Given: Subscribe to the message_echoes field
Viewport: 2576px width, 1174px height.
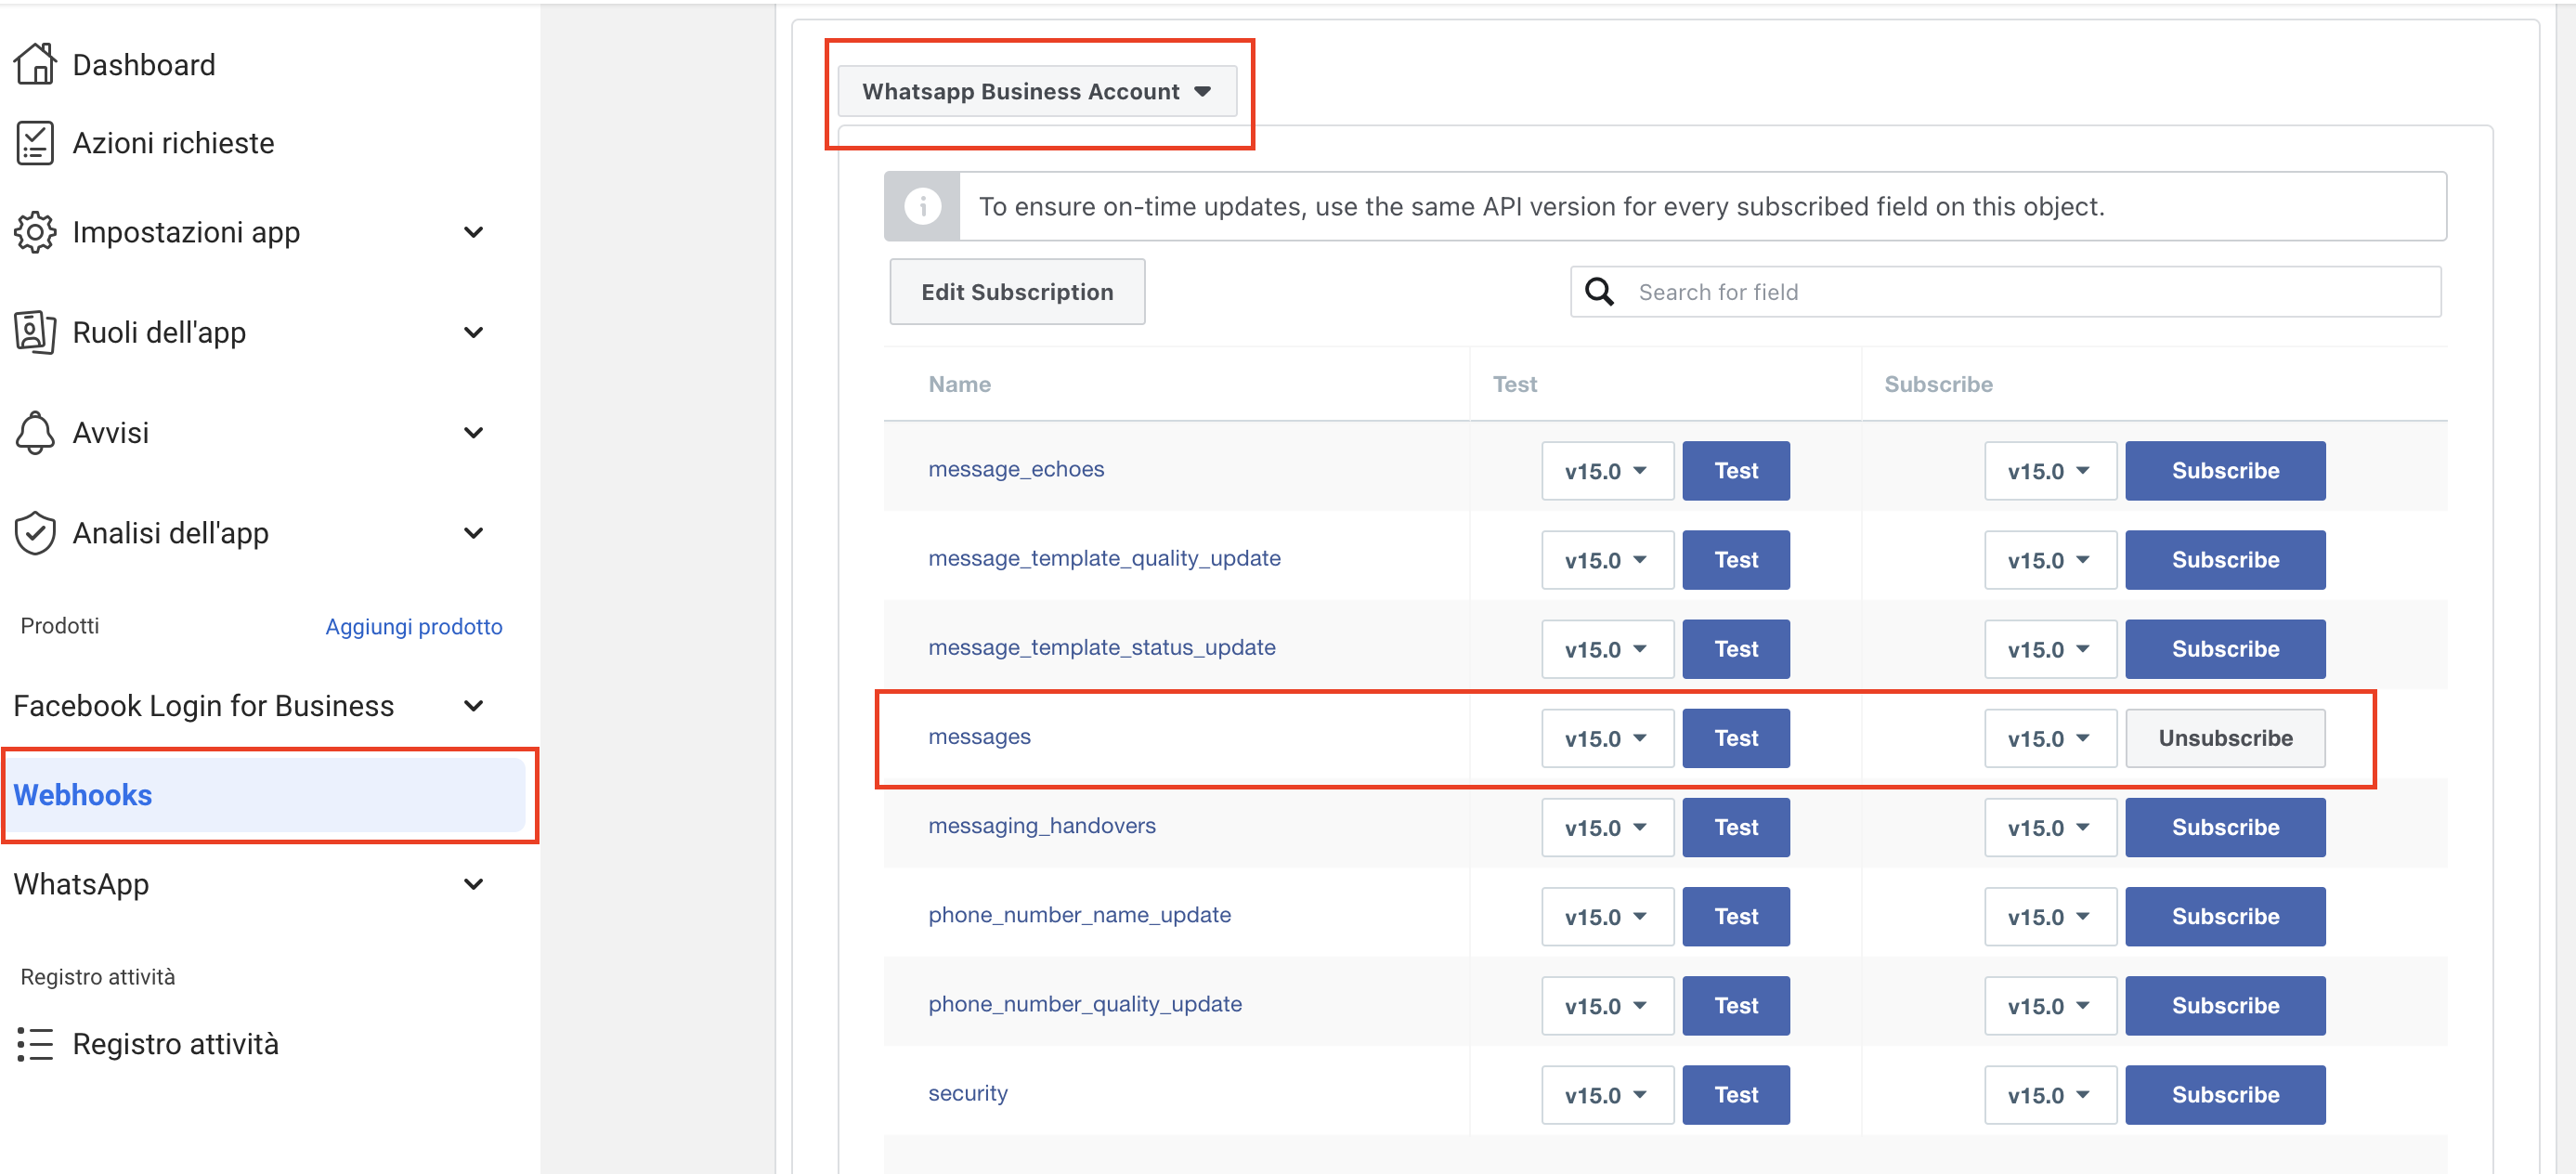Looking at the screenshot, I should pos(2224,470).
